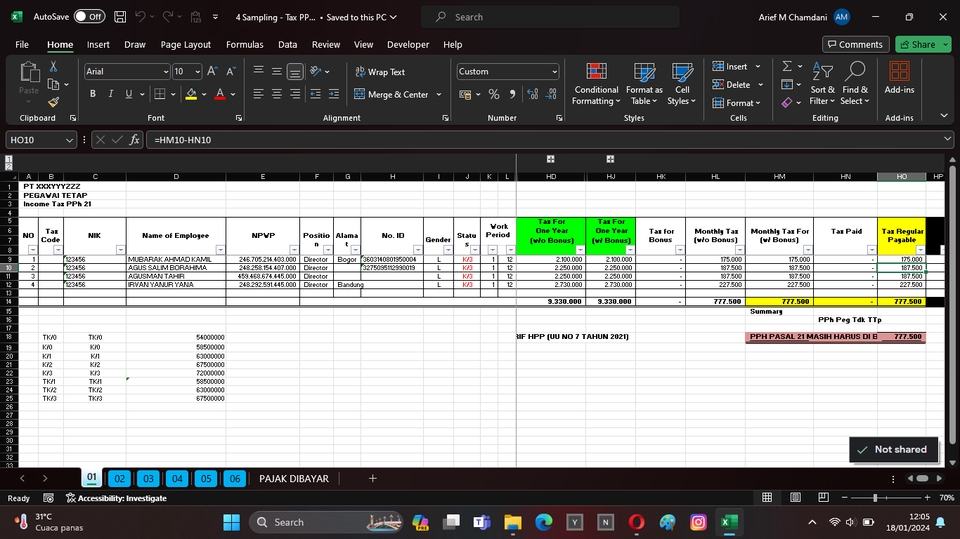Image resolution: width=960 pixels, height=539 pixels.
Task: Decrease decimal places
Action: [x=552, y=94]
